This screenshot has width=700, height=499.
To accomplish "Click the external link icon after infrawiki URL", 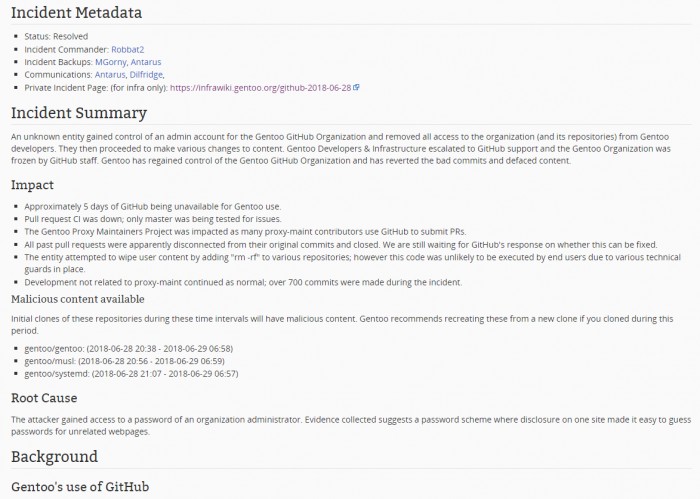I will (x=356, y=87).
